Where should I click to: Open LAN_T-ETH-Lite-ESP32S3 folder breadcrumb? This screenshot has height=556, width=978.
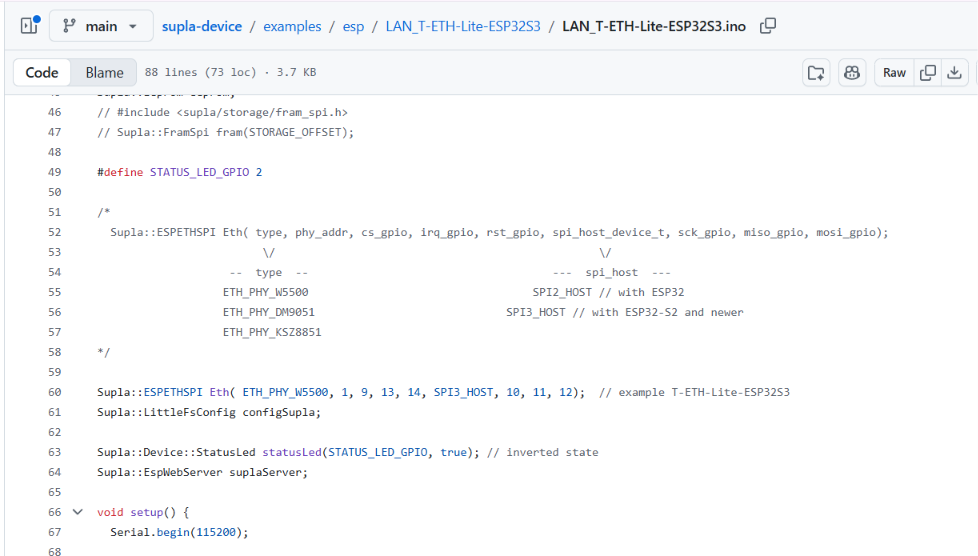coord(463,26)
